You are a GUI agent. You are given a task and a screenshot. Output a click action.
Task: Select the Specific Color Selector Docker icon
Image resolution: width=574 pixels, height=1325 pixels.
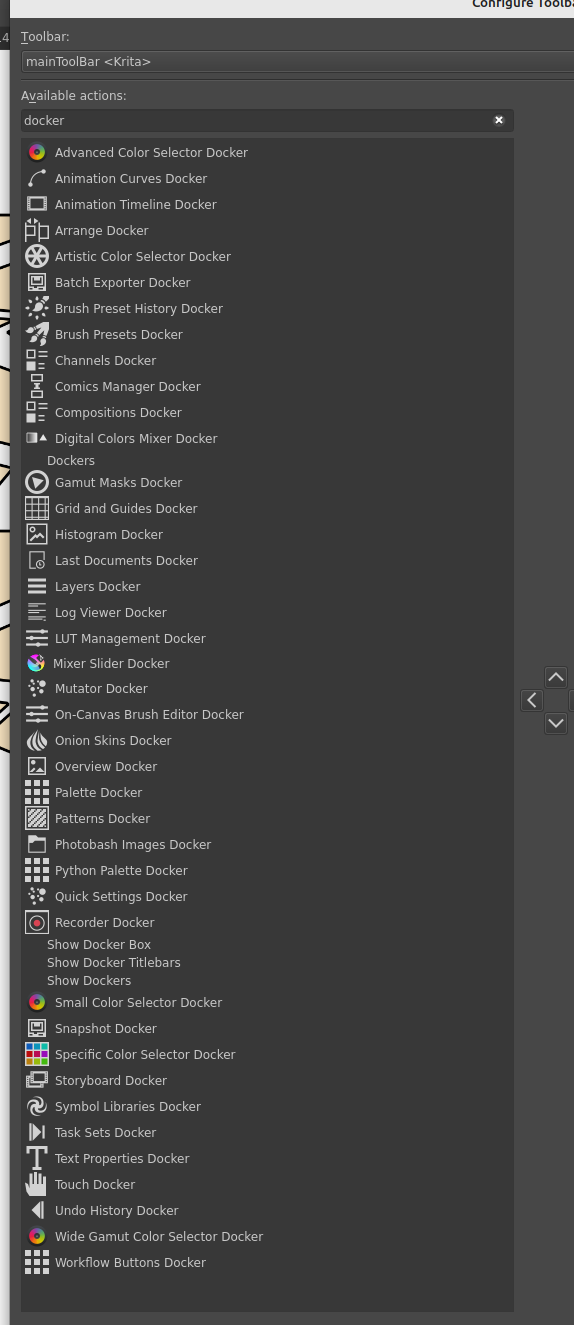[37, 1055]
